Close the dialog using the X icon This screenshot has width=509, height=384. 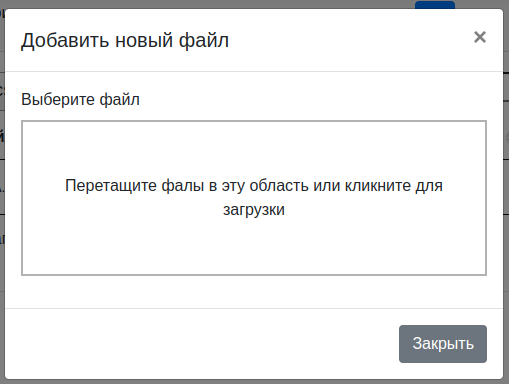click(x=480, y=37)
